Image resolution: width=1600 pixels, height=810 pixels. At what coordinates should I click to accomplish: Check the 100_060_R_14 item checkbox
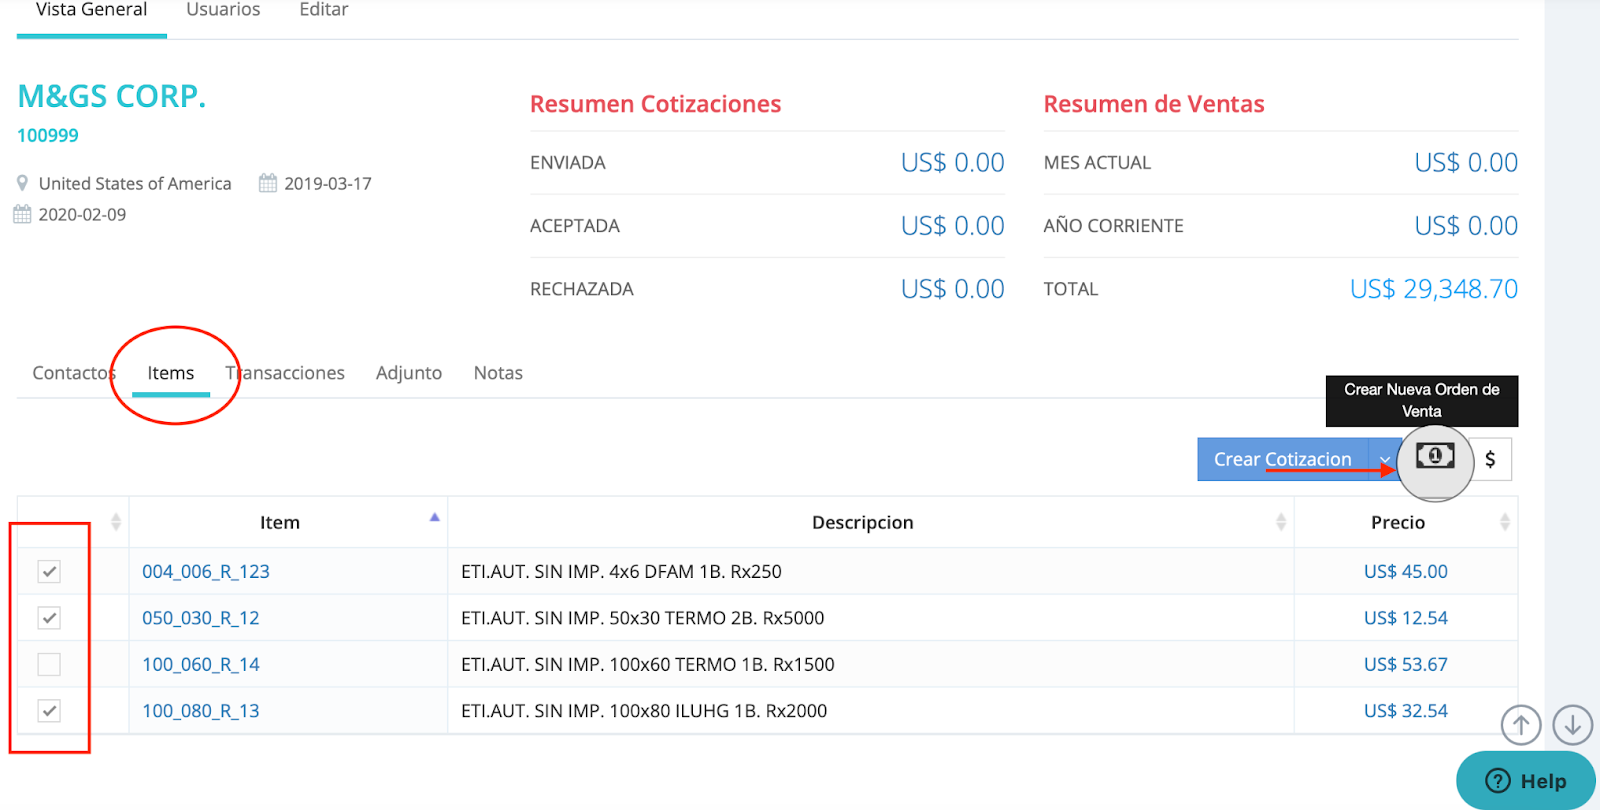point(49,664)
